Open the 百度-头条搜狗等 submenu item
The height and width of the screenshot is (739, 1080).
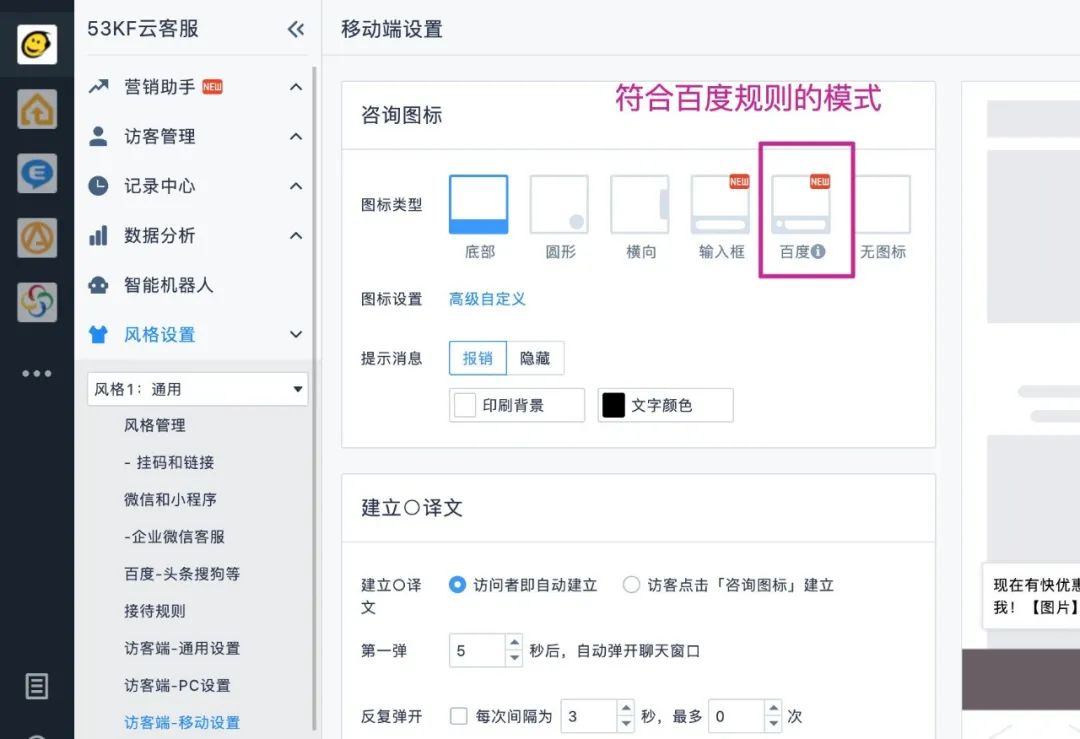click(x=182, y=574)
